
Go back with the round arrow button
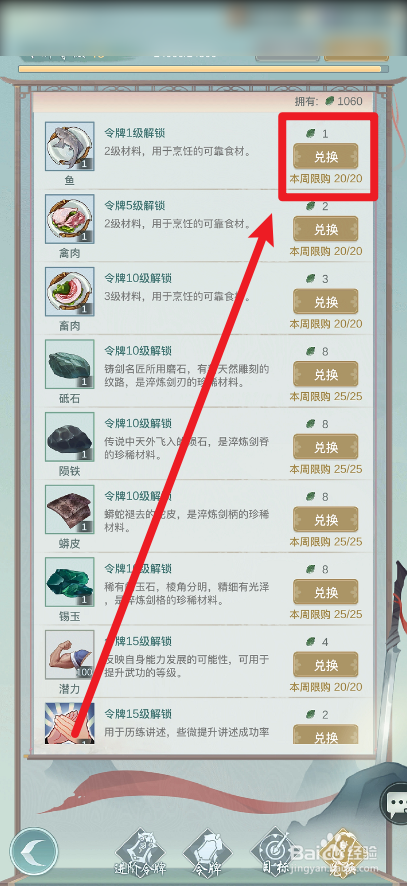pyautogui.click(x=34, y=851)
